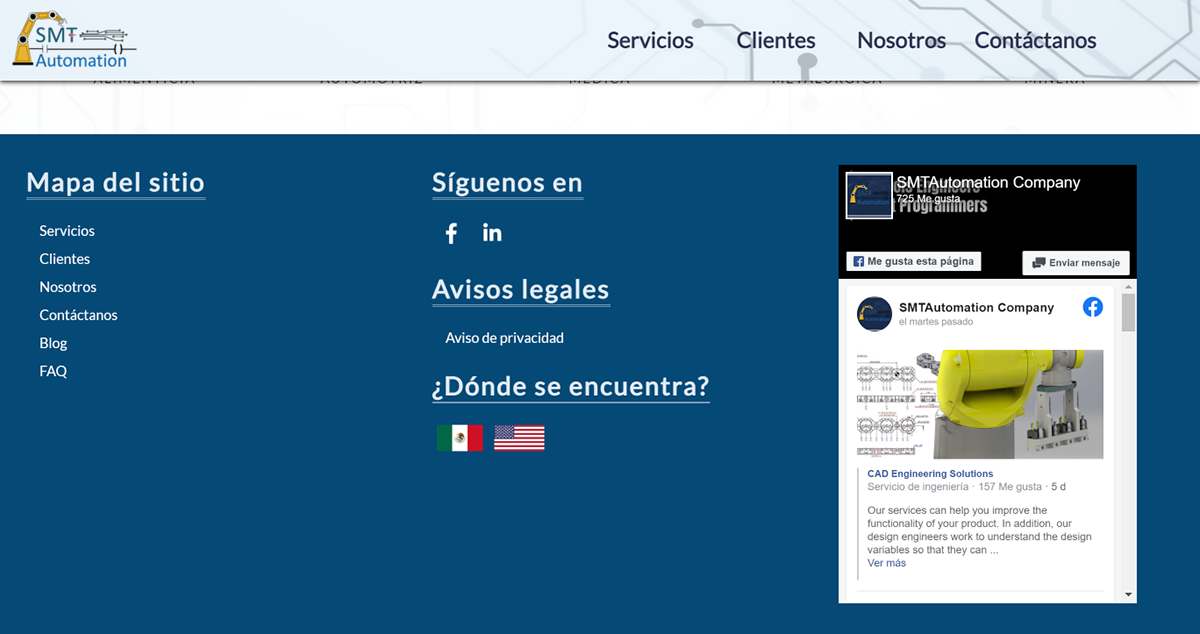Viewport: 1200px width, 634px height.
Task: Open the CAD Engineering robot image thumbnail
Action: pyautogui.click(x=980, y=404)
